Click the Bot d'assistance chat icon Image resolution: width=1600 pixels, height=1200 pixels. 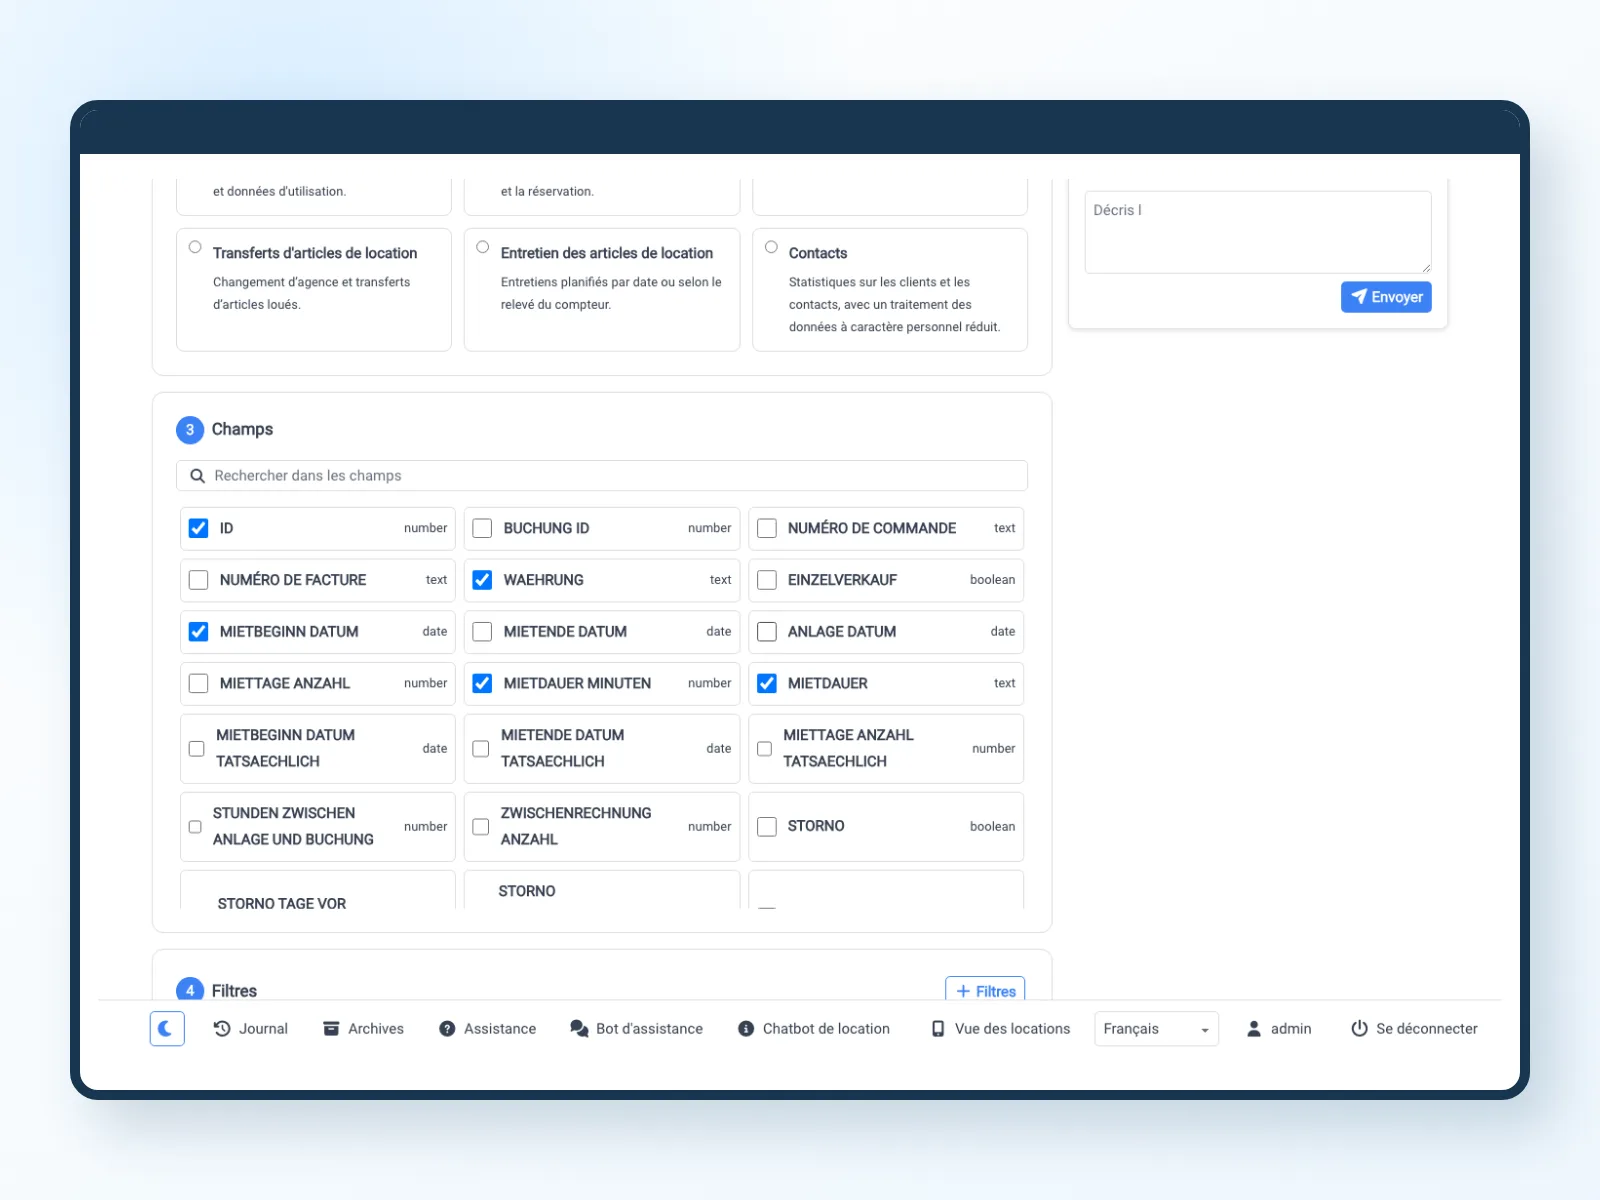pos(579,1028)
